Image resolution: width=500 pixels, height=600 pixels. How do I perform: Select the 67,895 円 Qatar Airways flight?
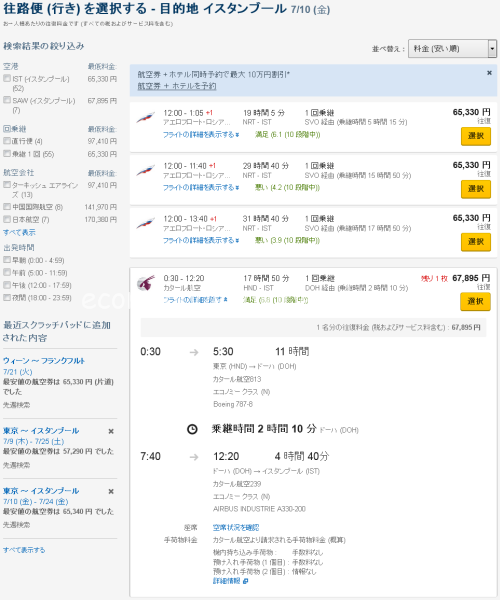476,302
